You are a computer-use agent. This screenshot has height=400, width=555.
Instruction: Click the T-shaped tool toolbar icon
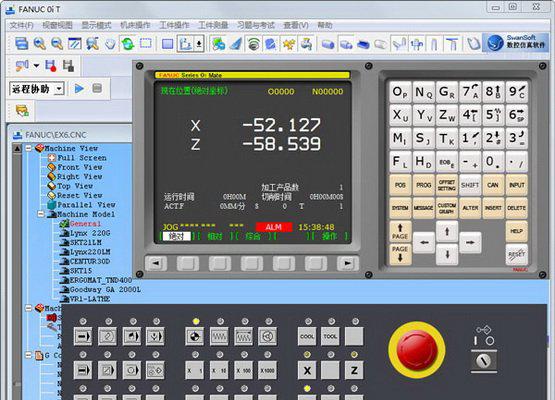[x=452, y=44]
